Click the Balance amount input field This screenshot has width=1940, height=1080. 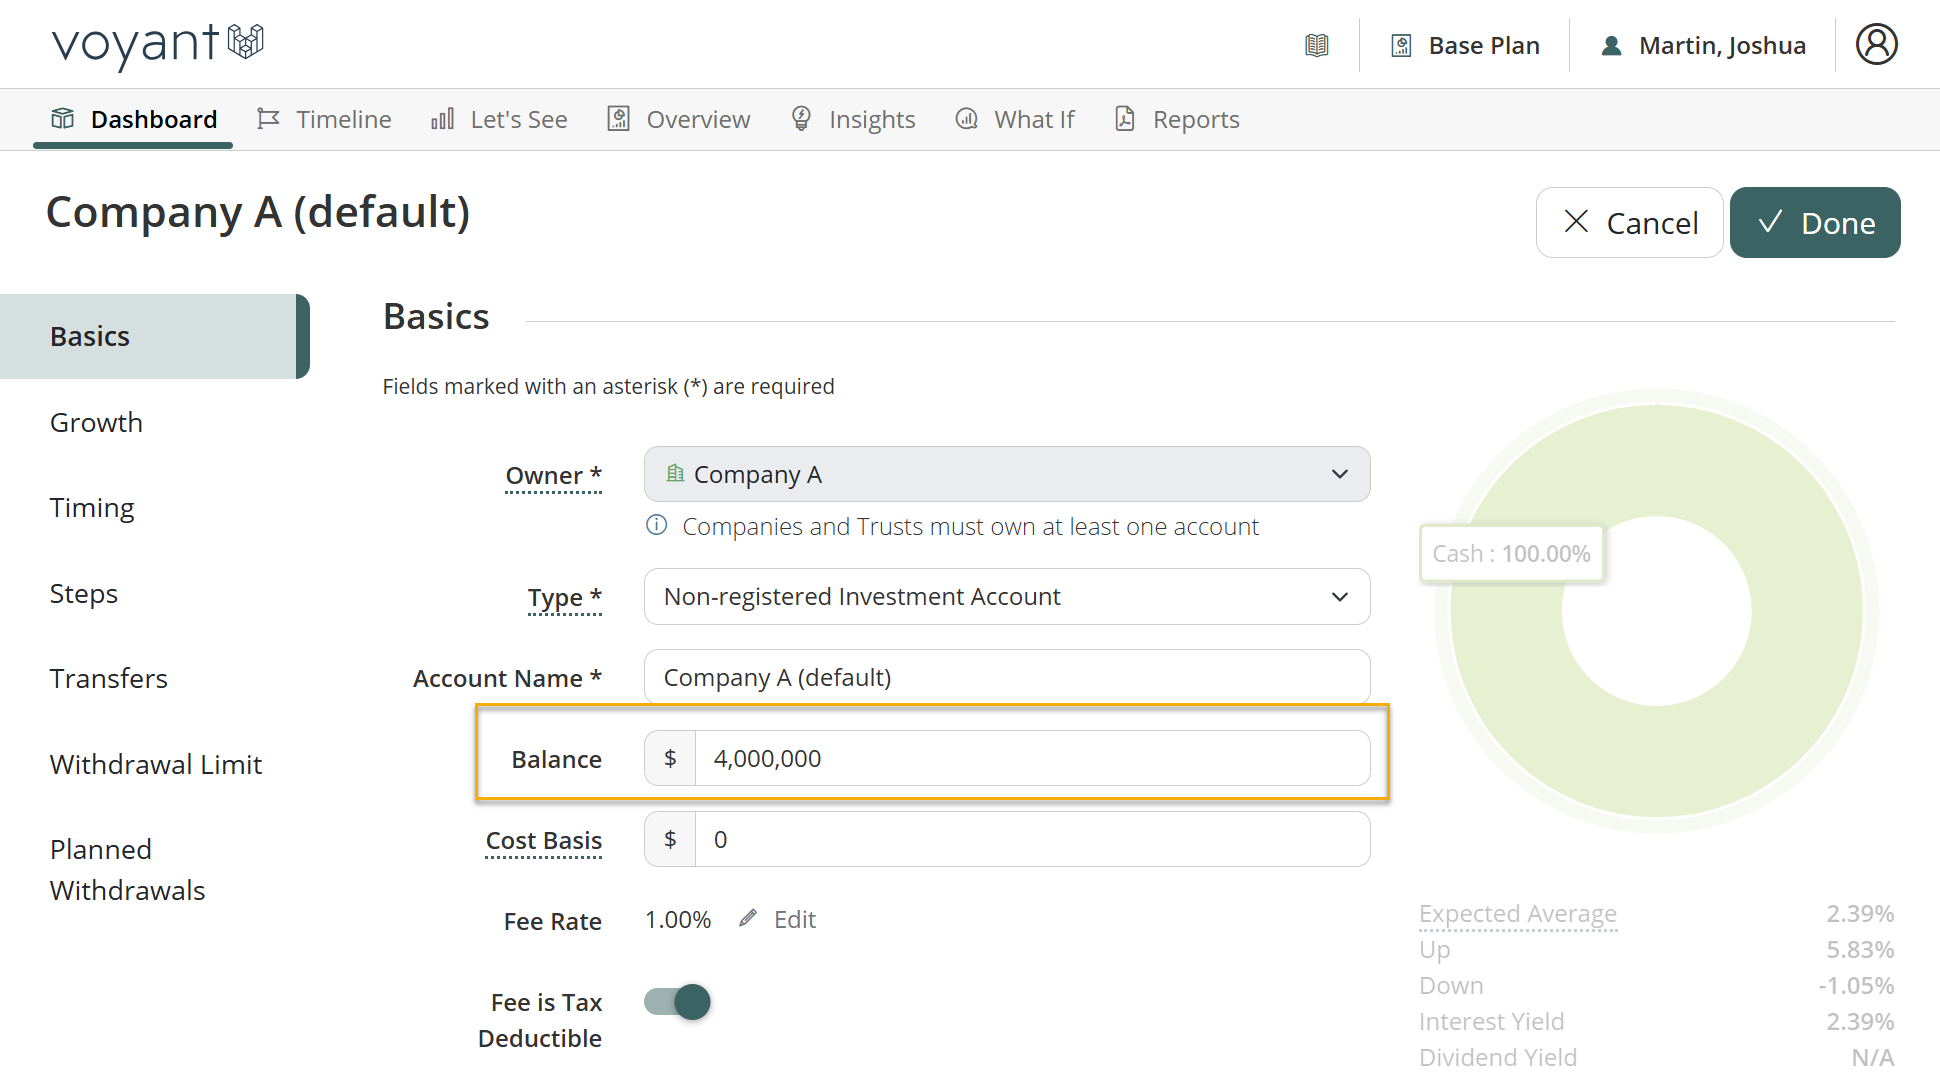1032,758
